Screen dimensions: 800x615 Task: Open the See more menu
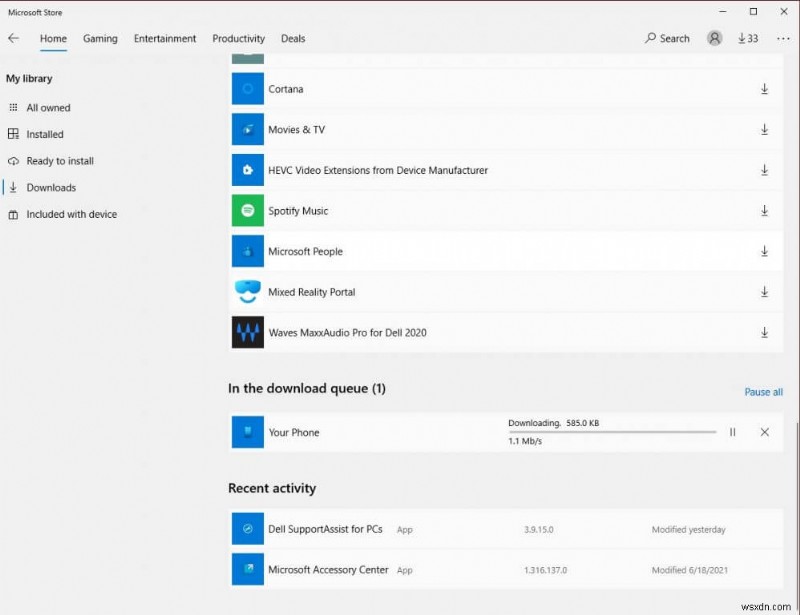pyautogui.click(x=784, y=38)
